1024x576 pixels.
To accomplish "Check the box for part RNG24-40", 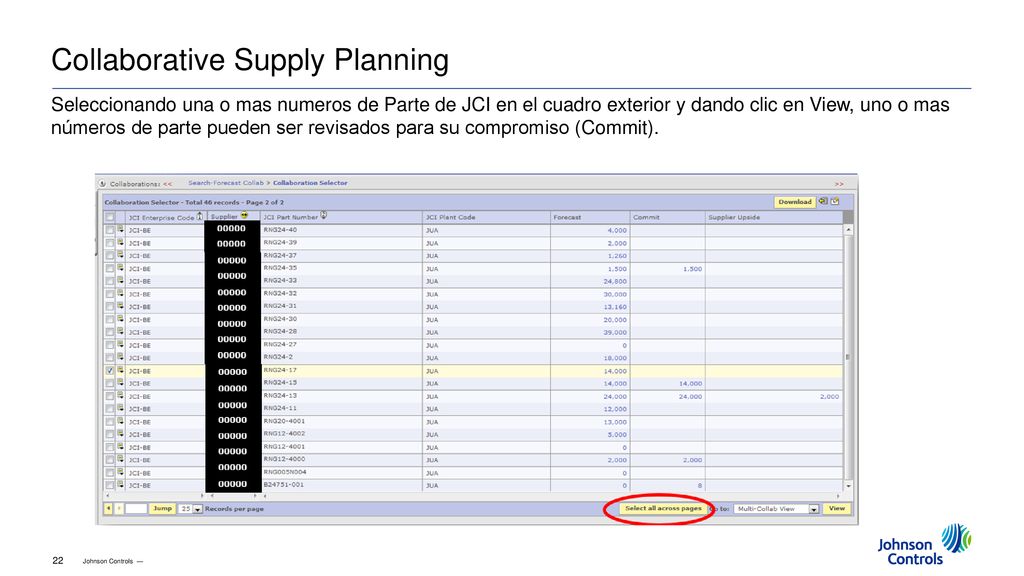I will tap(110, 231).
